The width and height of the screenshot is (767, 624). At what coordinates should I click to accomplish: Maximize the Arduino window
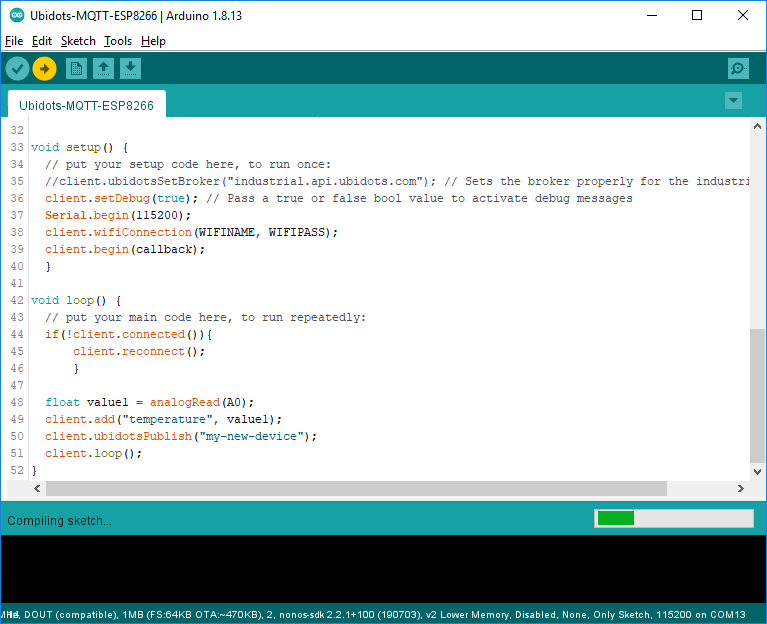pos(697,15)
